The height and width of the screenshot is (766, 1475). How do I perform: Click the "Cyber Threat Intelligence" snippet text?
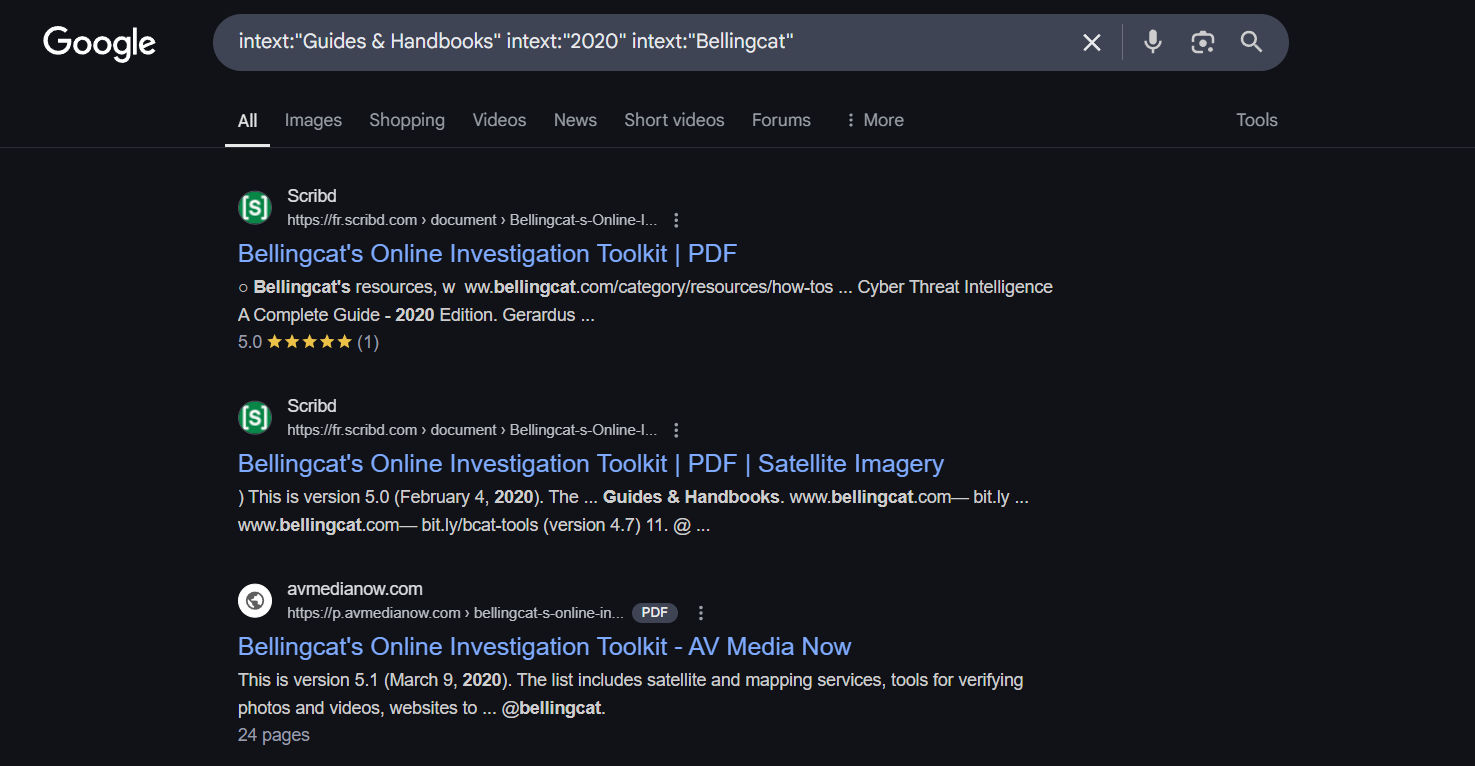click(x=955, y=287)
